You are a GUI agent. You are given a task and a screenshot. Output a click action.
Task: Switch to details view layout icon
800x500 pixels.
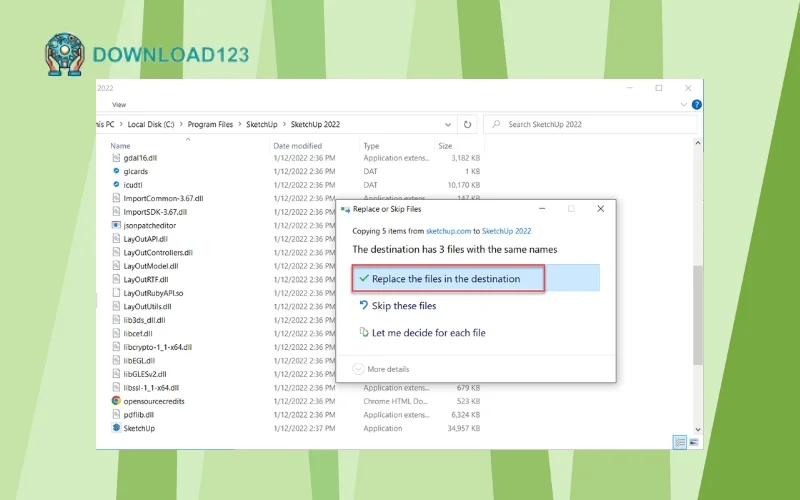[x=680, y=441]
